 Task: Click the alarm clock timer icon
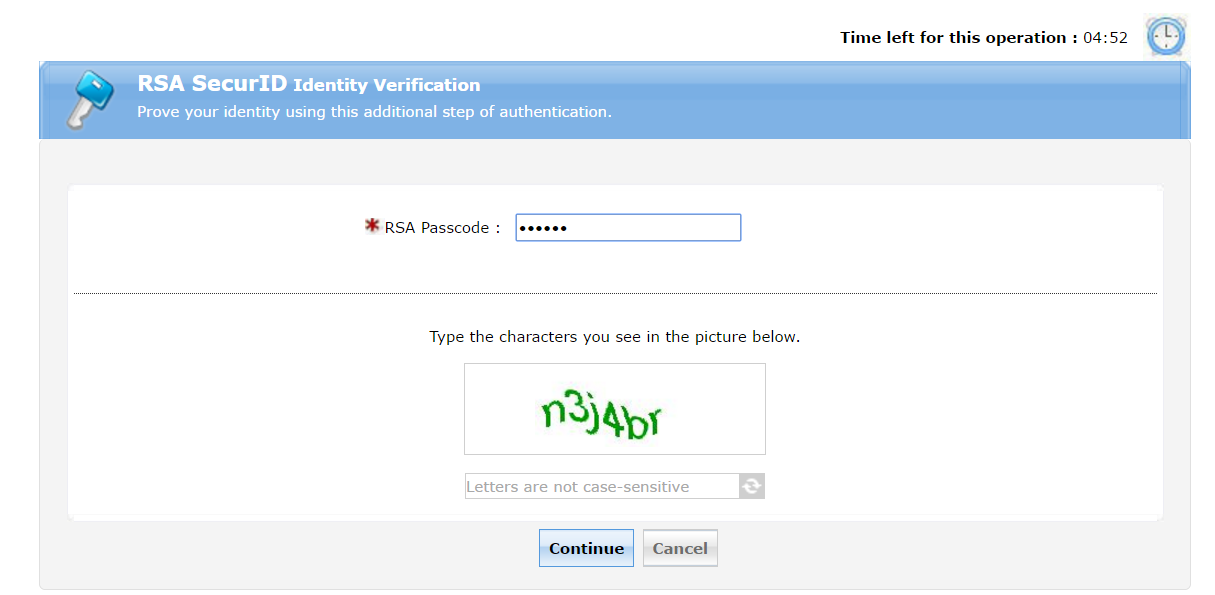1165,37
